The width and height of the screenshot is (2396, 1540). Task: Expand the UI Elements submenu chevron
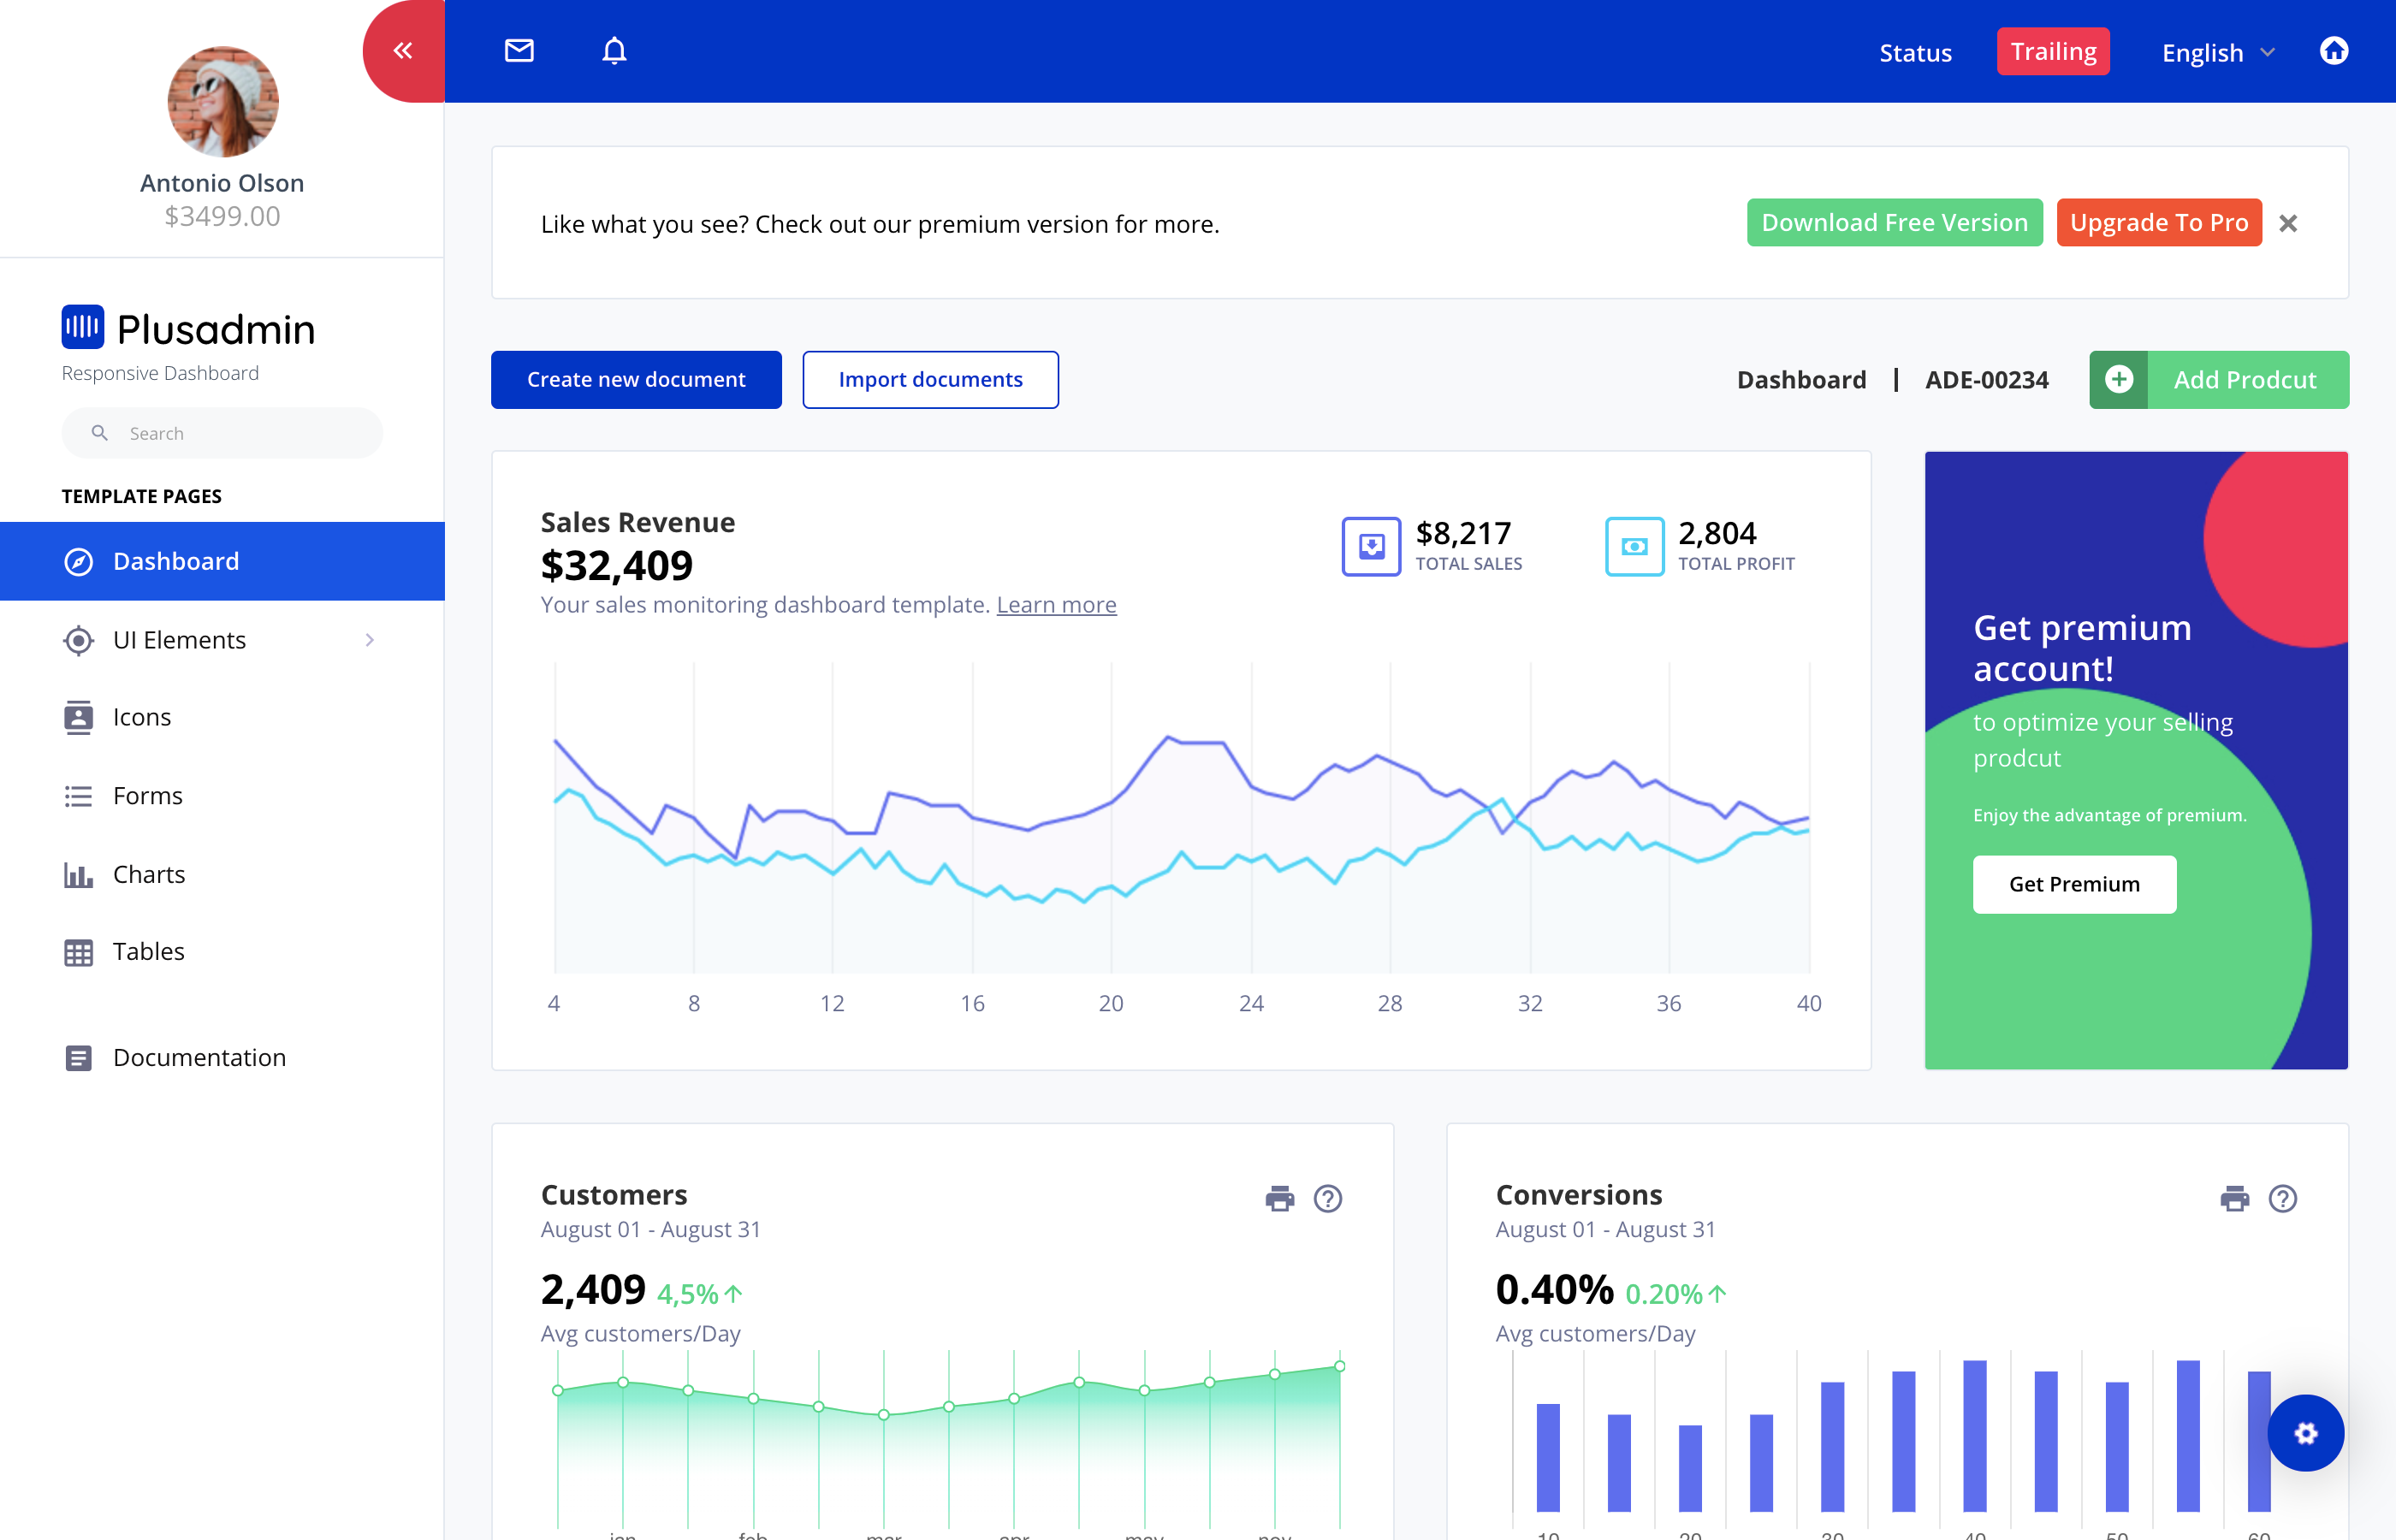[369, 640]
